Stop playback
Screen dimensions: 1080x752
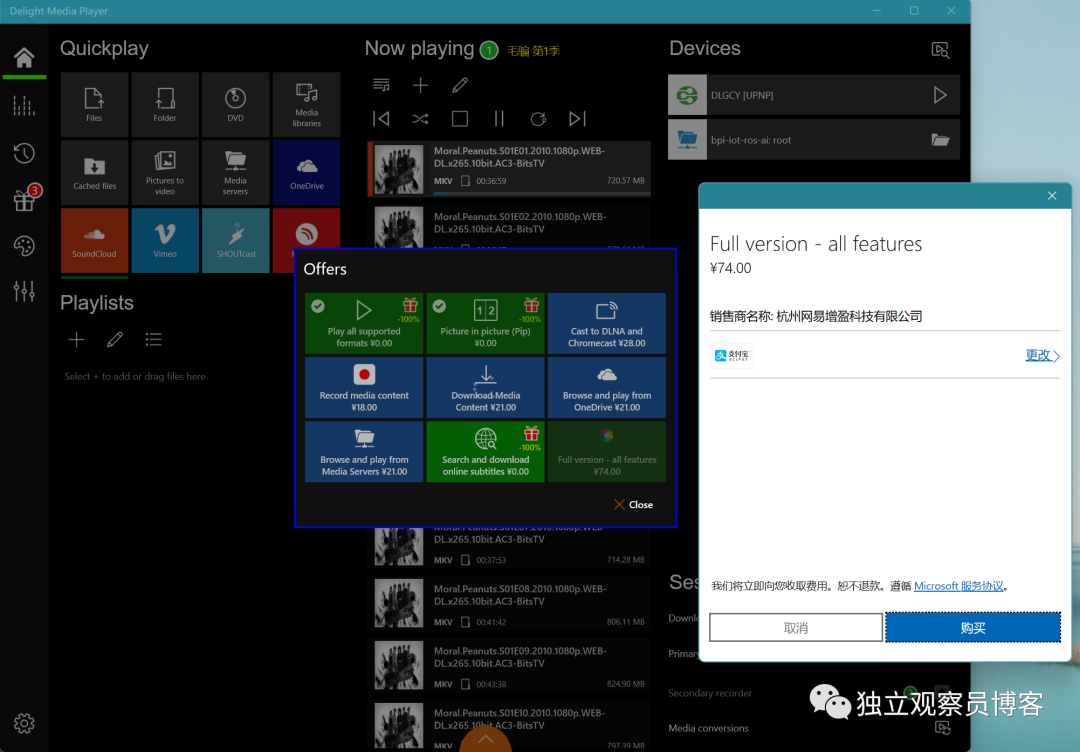(460, 119)
